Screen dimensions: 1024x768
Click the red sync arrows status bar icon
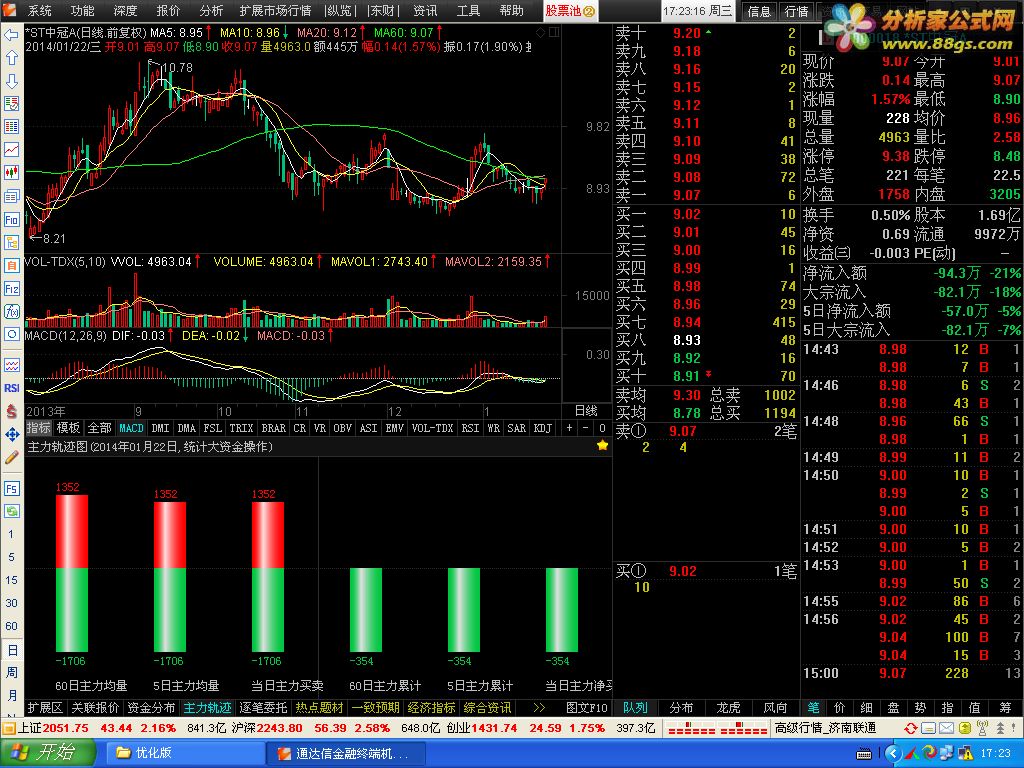tap(910, 728)
